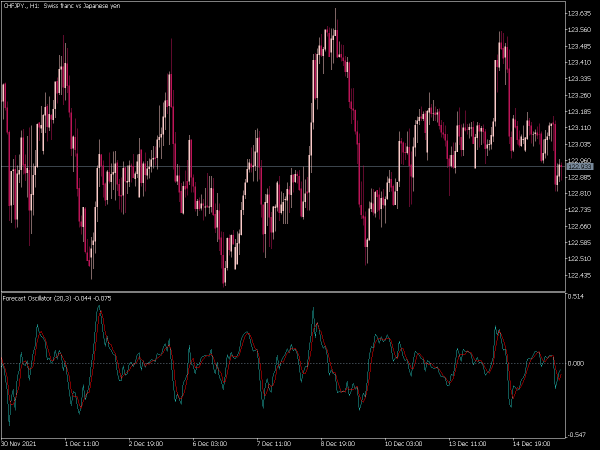This screenshot has height=450, width=600.
Task: Click the chart title "CHFJPY., H1"
Action: 21,6
